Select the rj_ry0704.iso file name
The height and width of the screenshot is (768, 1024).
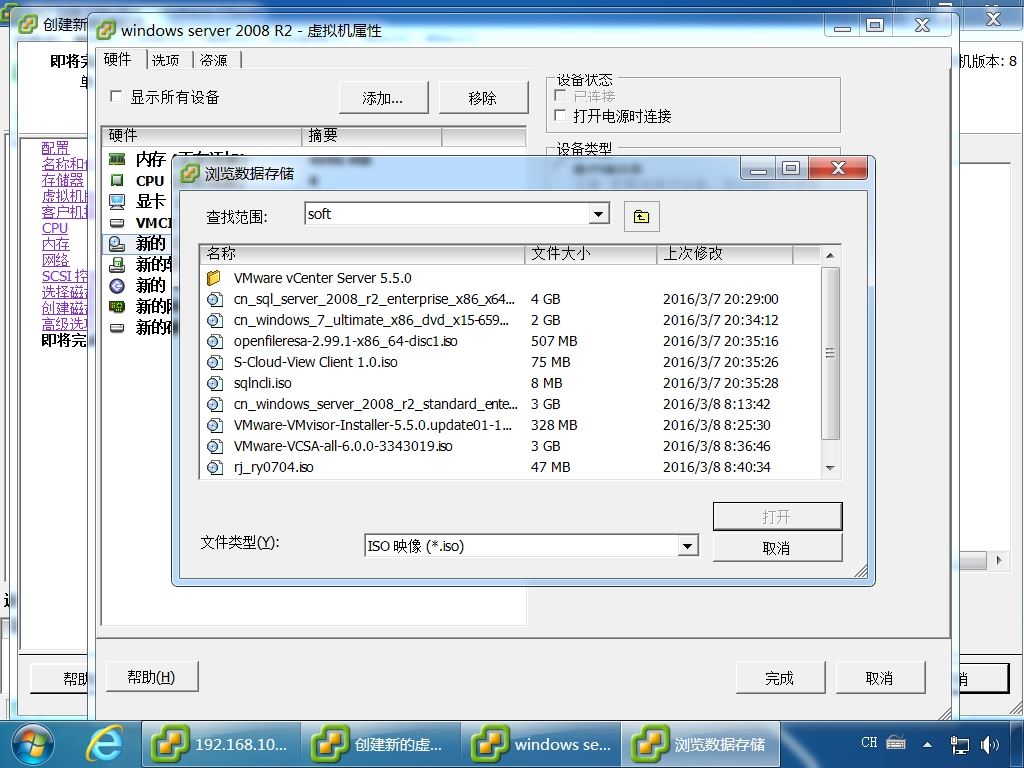[x=273, y=467]
